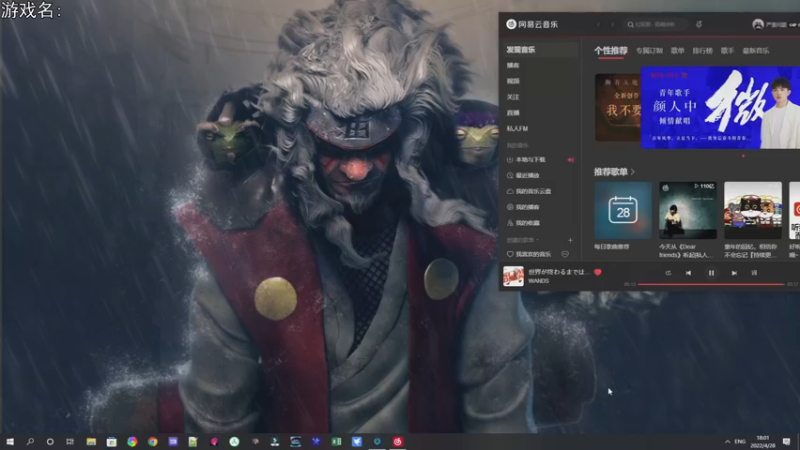Show hidden system tray icons
800x450 pixels.
728,441
